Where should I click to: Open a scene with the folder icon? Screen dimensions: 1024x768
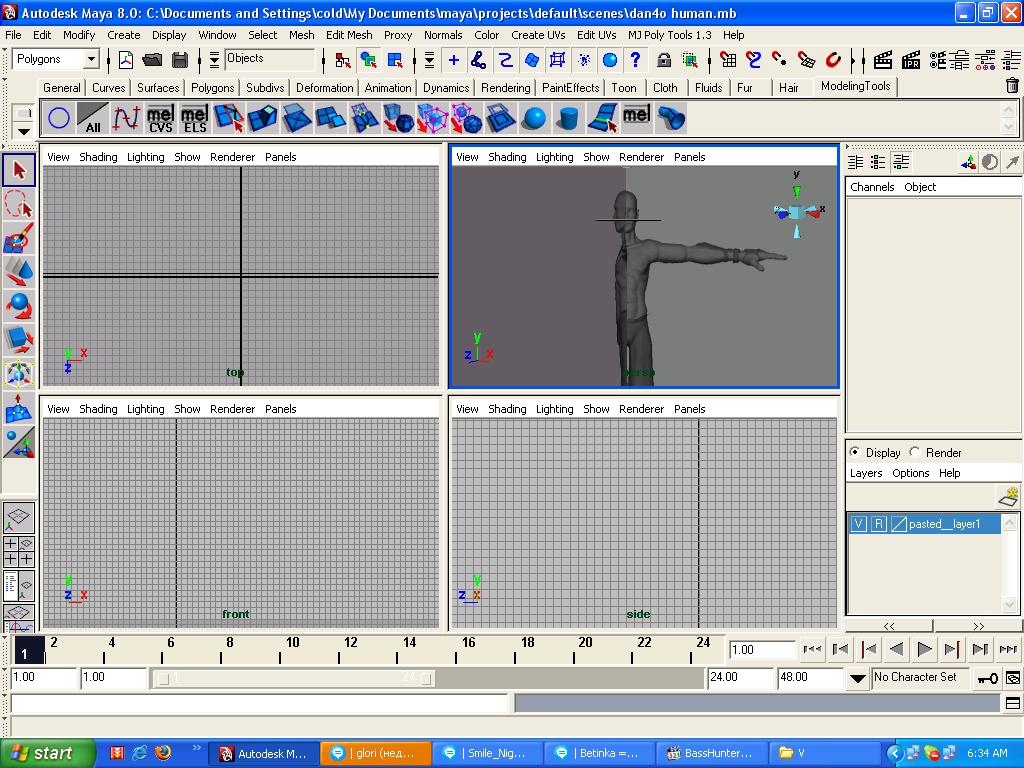pos(152,60)
